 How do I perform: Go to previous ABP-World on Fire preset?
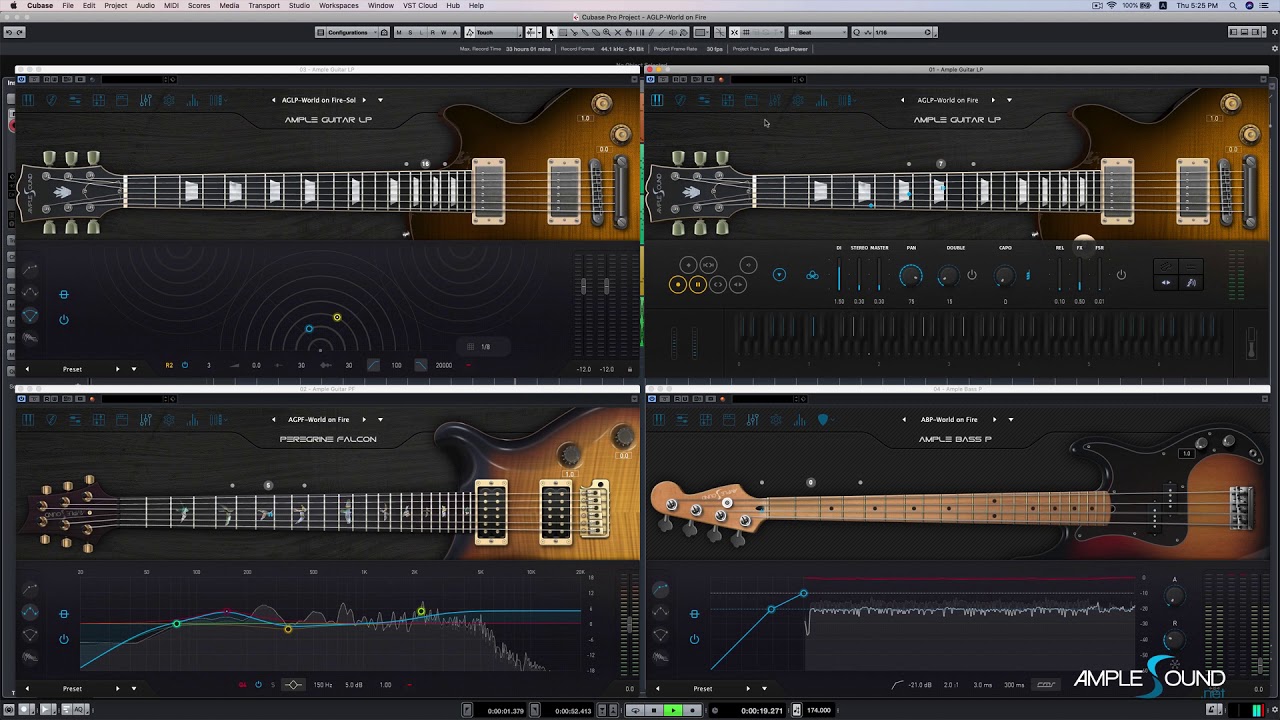click(x=904, y=420)
